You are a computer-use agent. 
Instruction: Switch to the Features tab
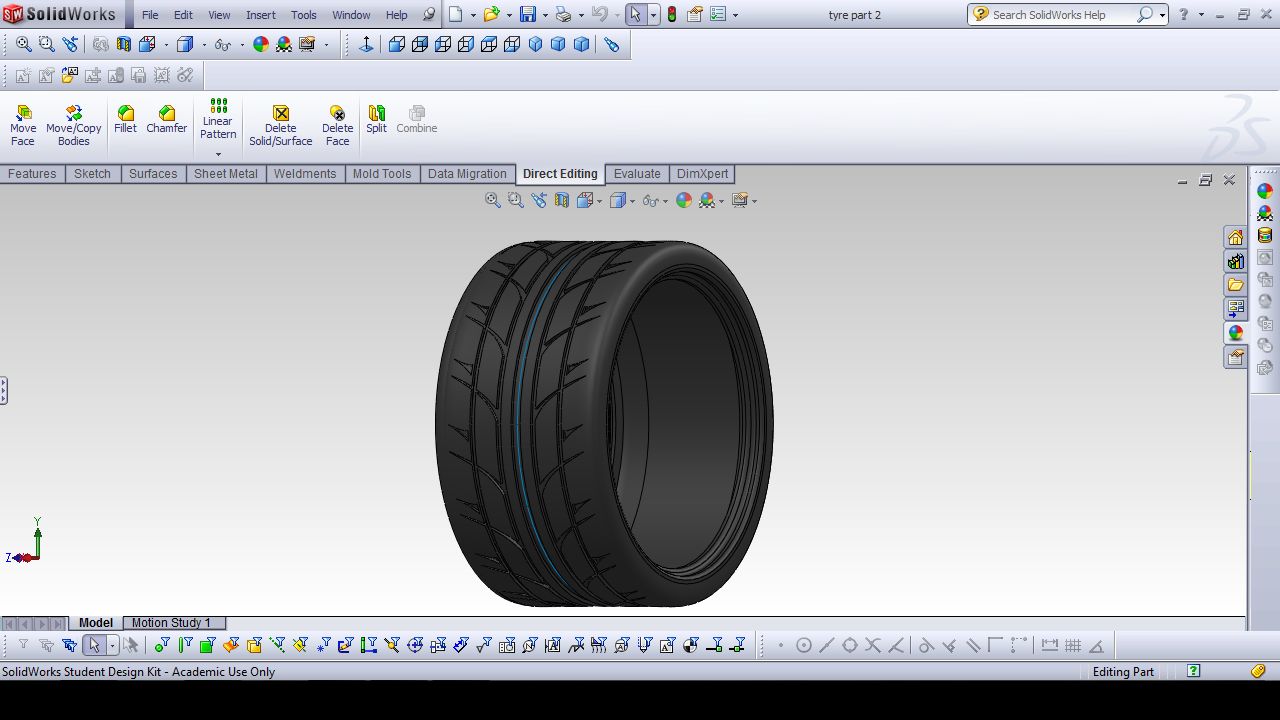click(32, 174)
